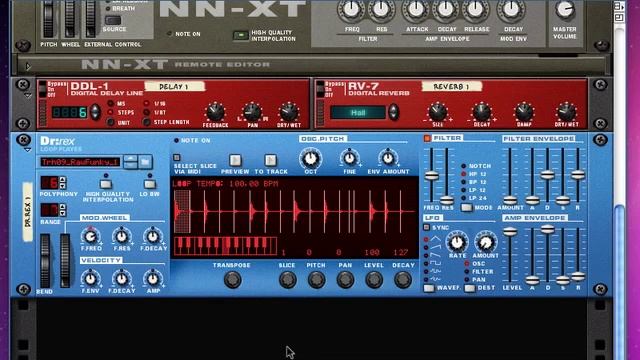Click the LFO Dest button
This screenshot has height=360, width=640.
pyautogui.click(x=470, y=288)
